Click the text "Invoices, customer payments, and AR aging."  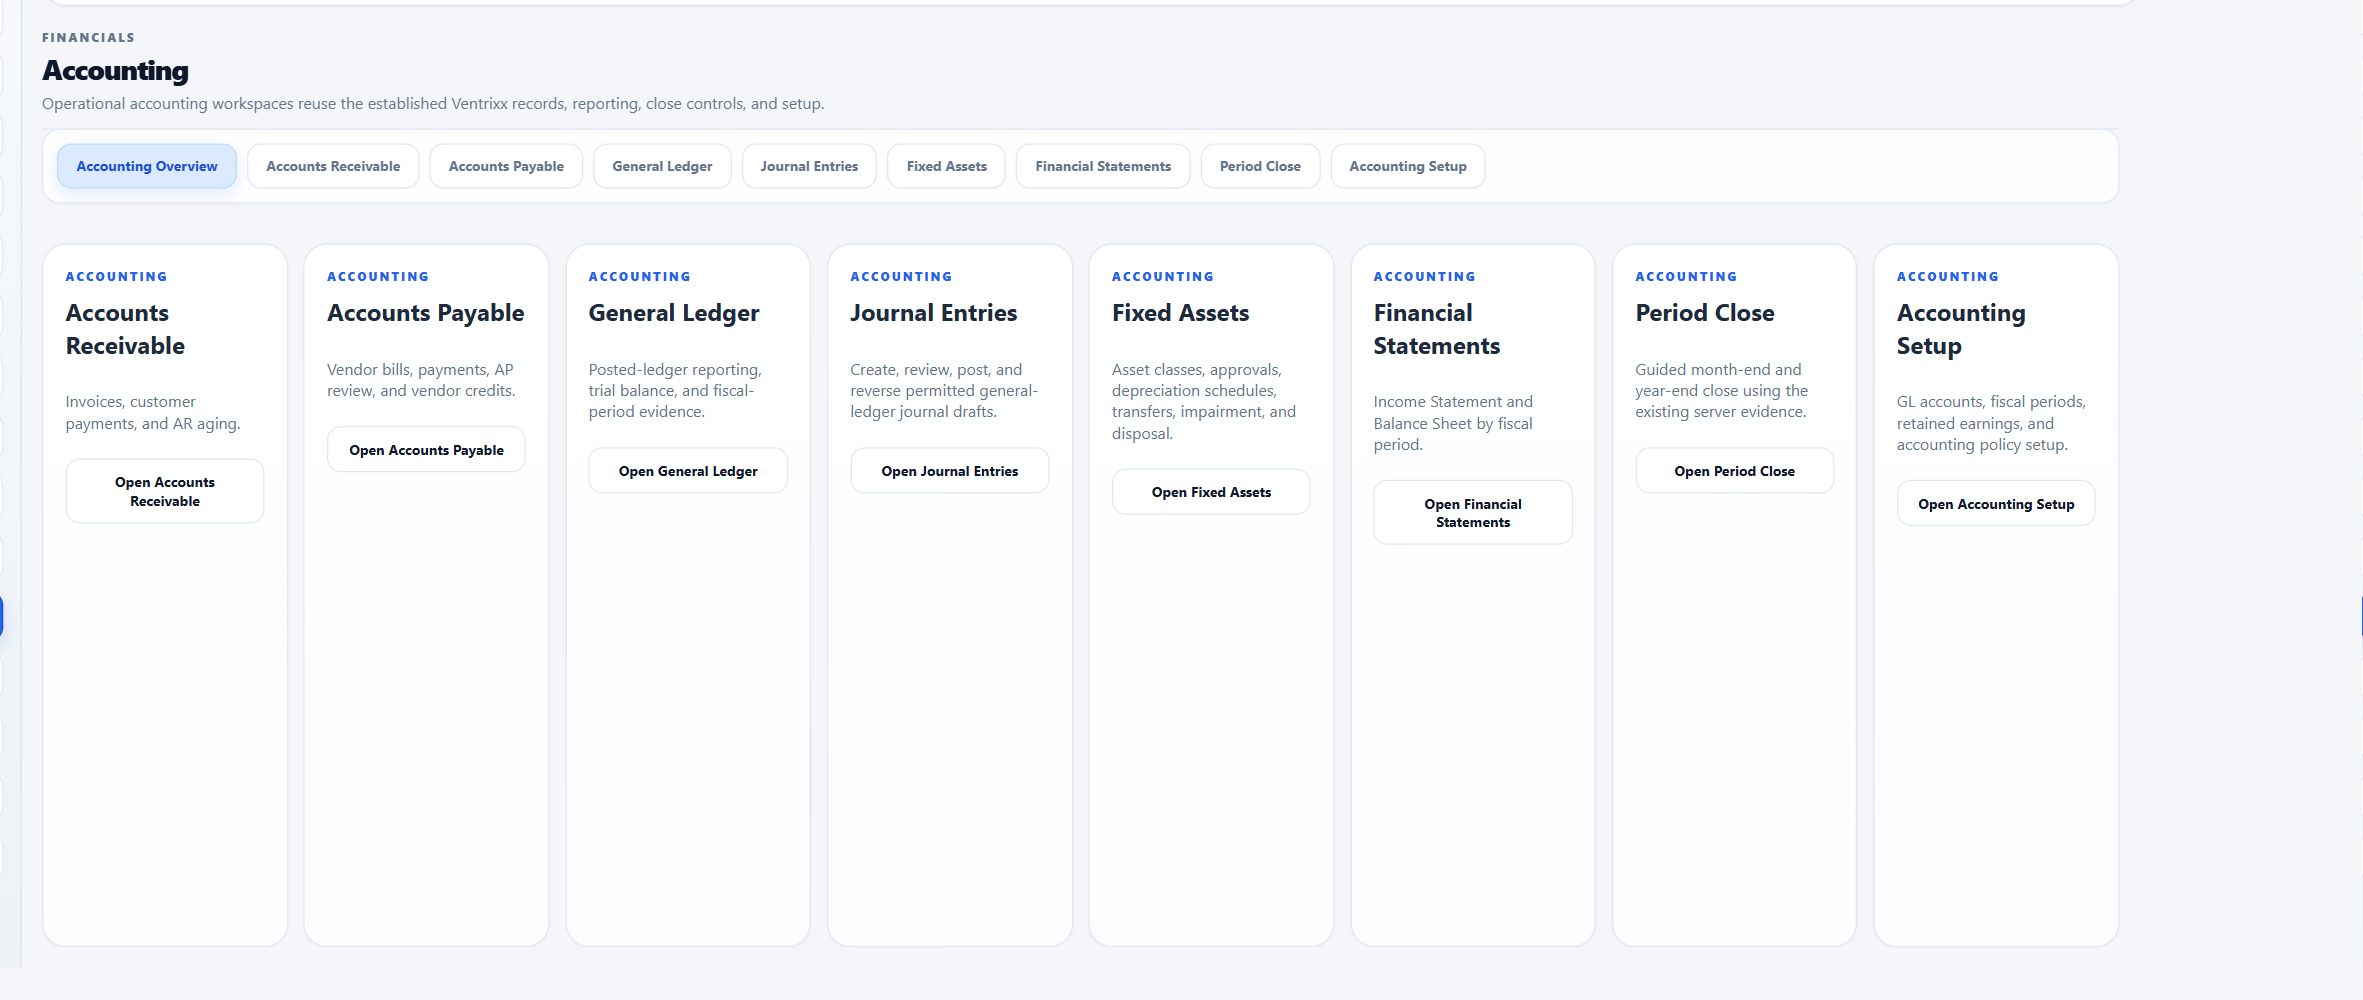pos(153,413)
